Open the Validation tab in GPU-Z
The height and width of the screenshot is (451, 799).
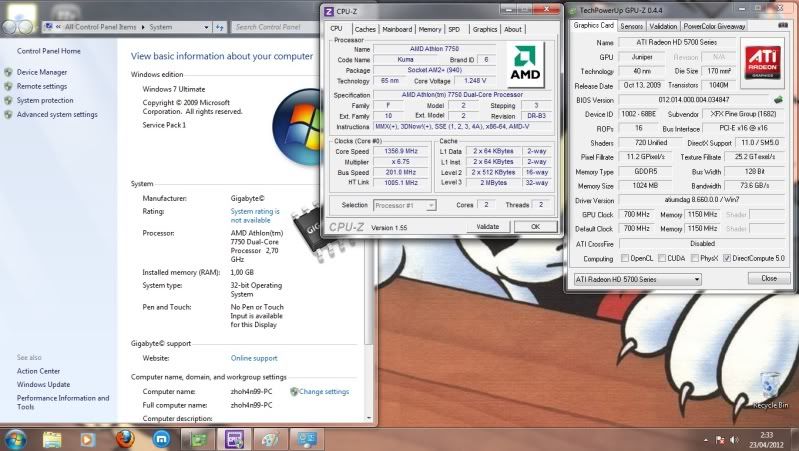tap(663, 26)
